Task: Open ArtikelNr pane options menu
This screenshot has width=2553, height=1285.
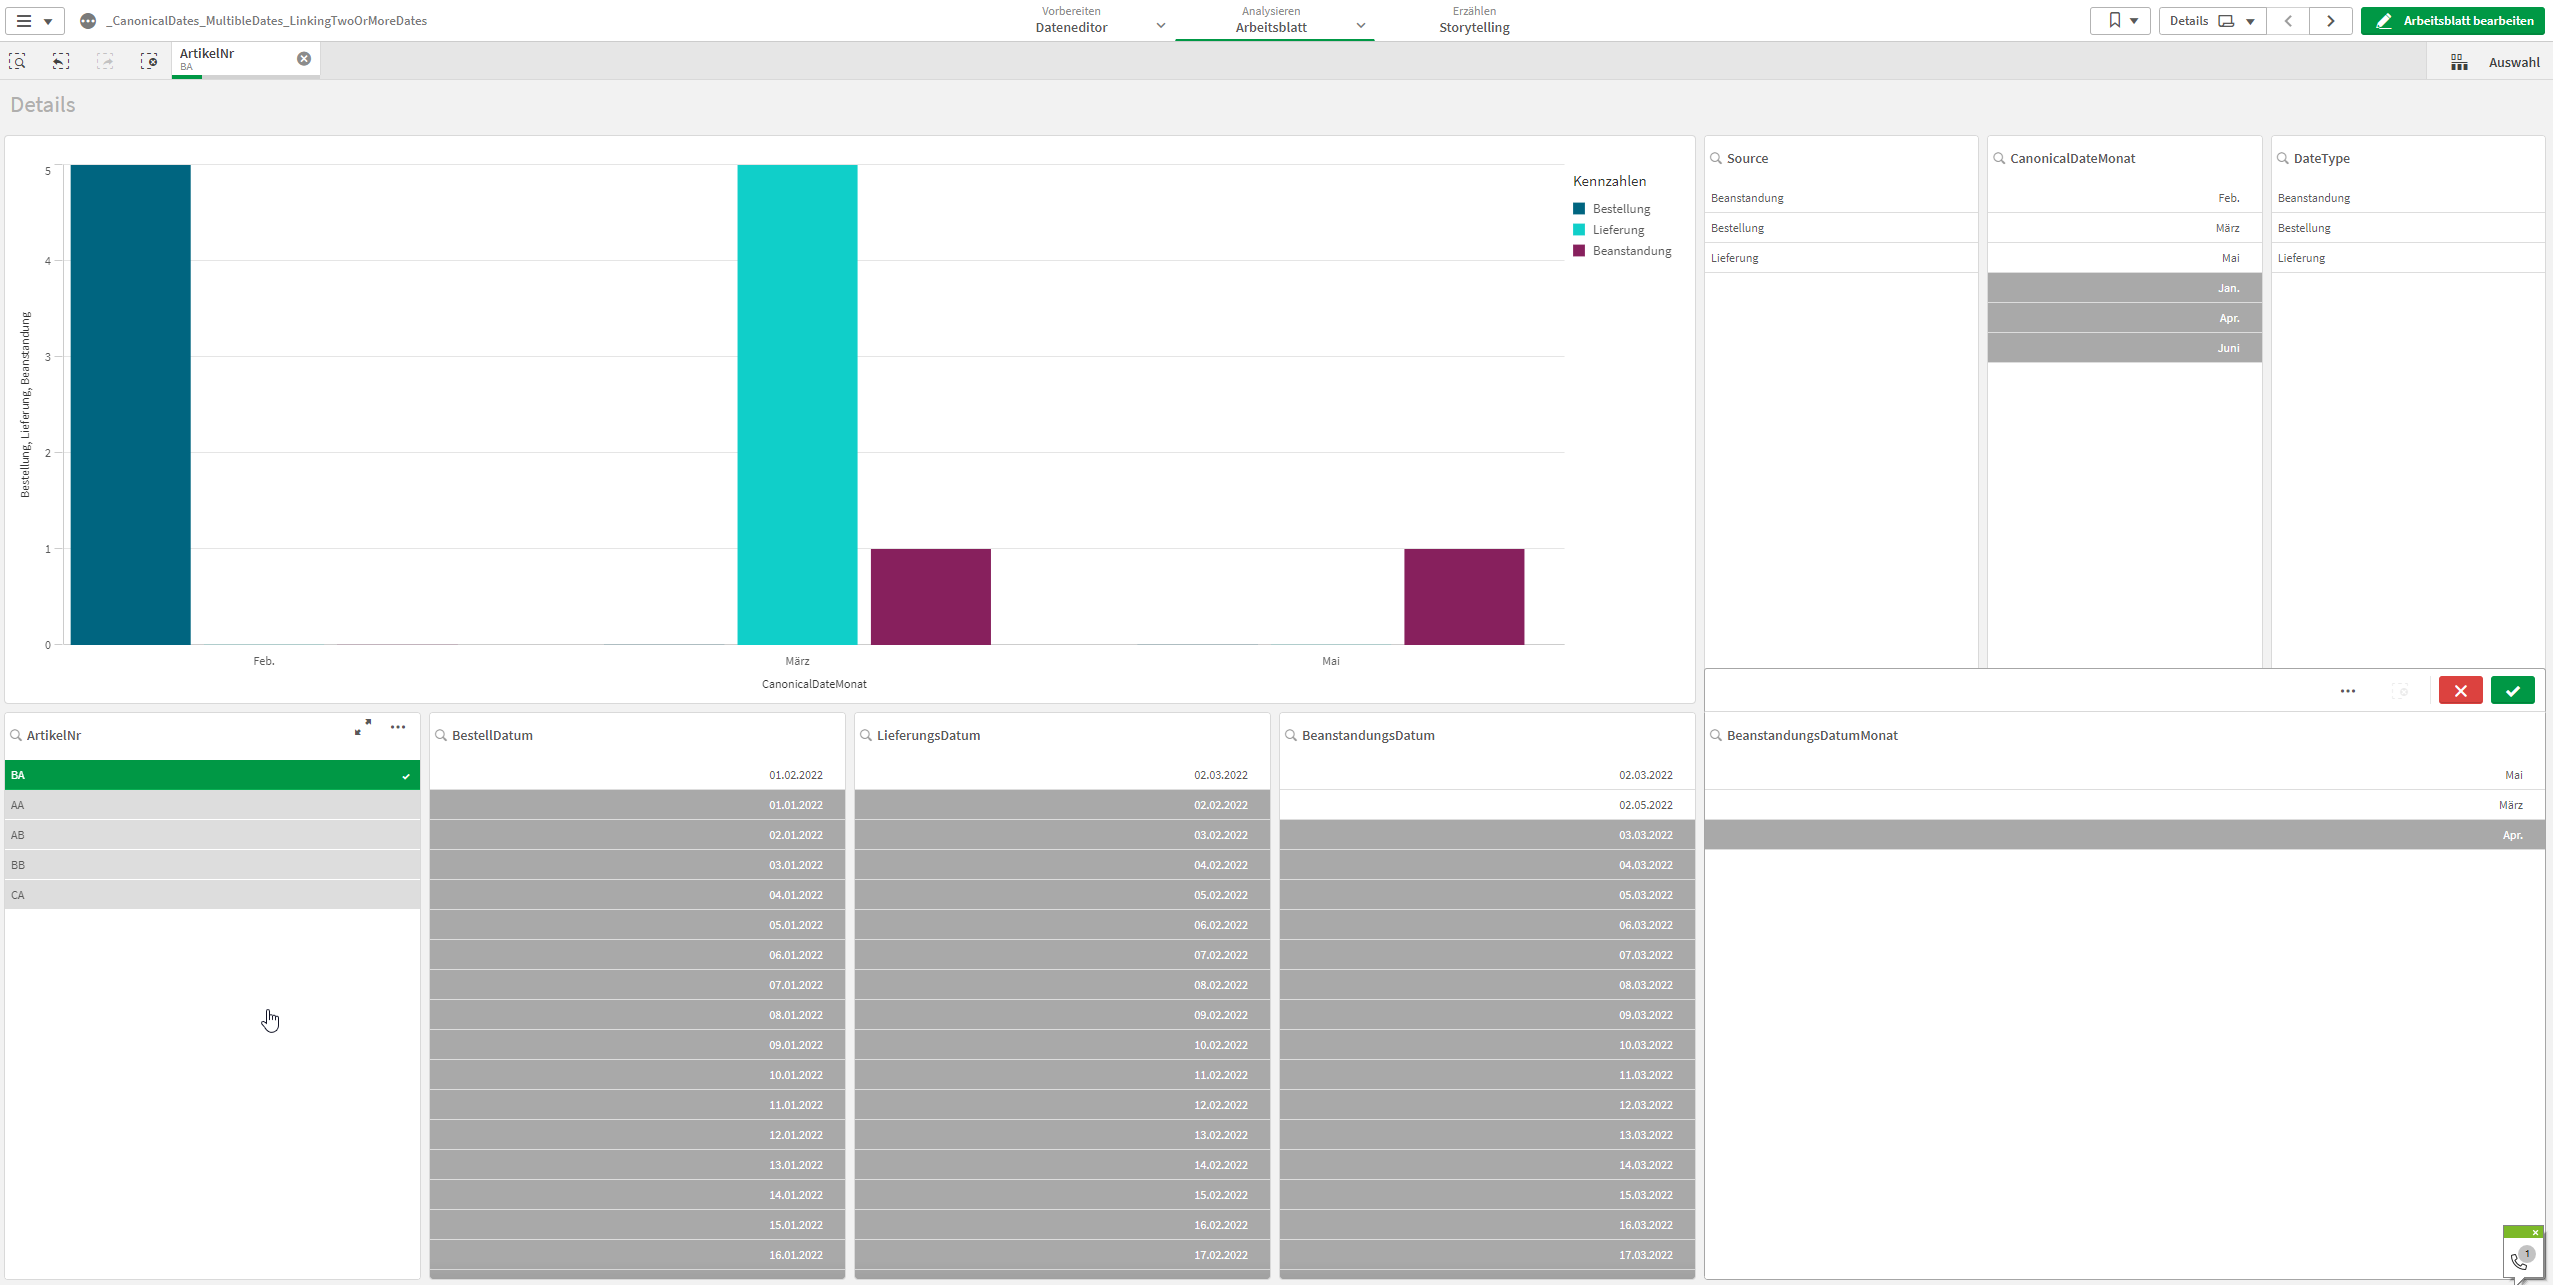Action: (x=398, y=727)
